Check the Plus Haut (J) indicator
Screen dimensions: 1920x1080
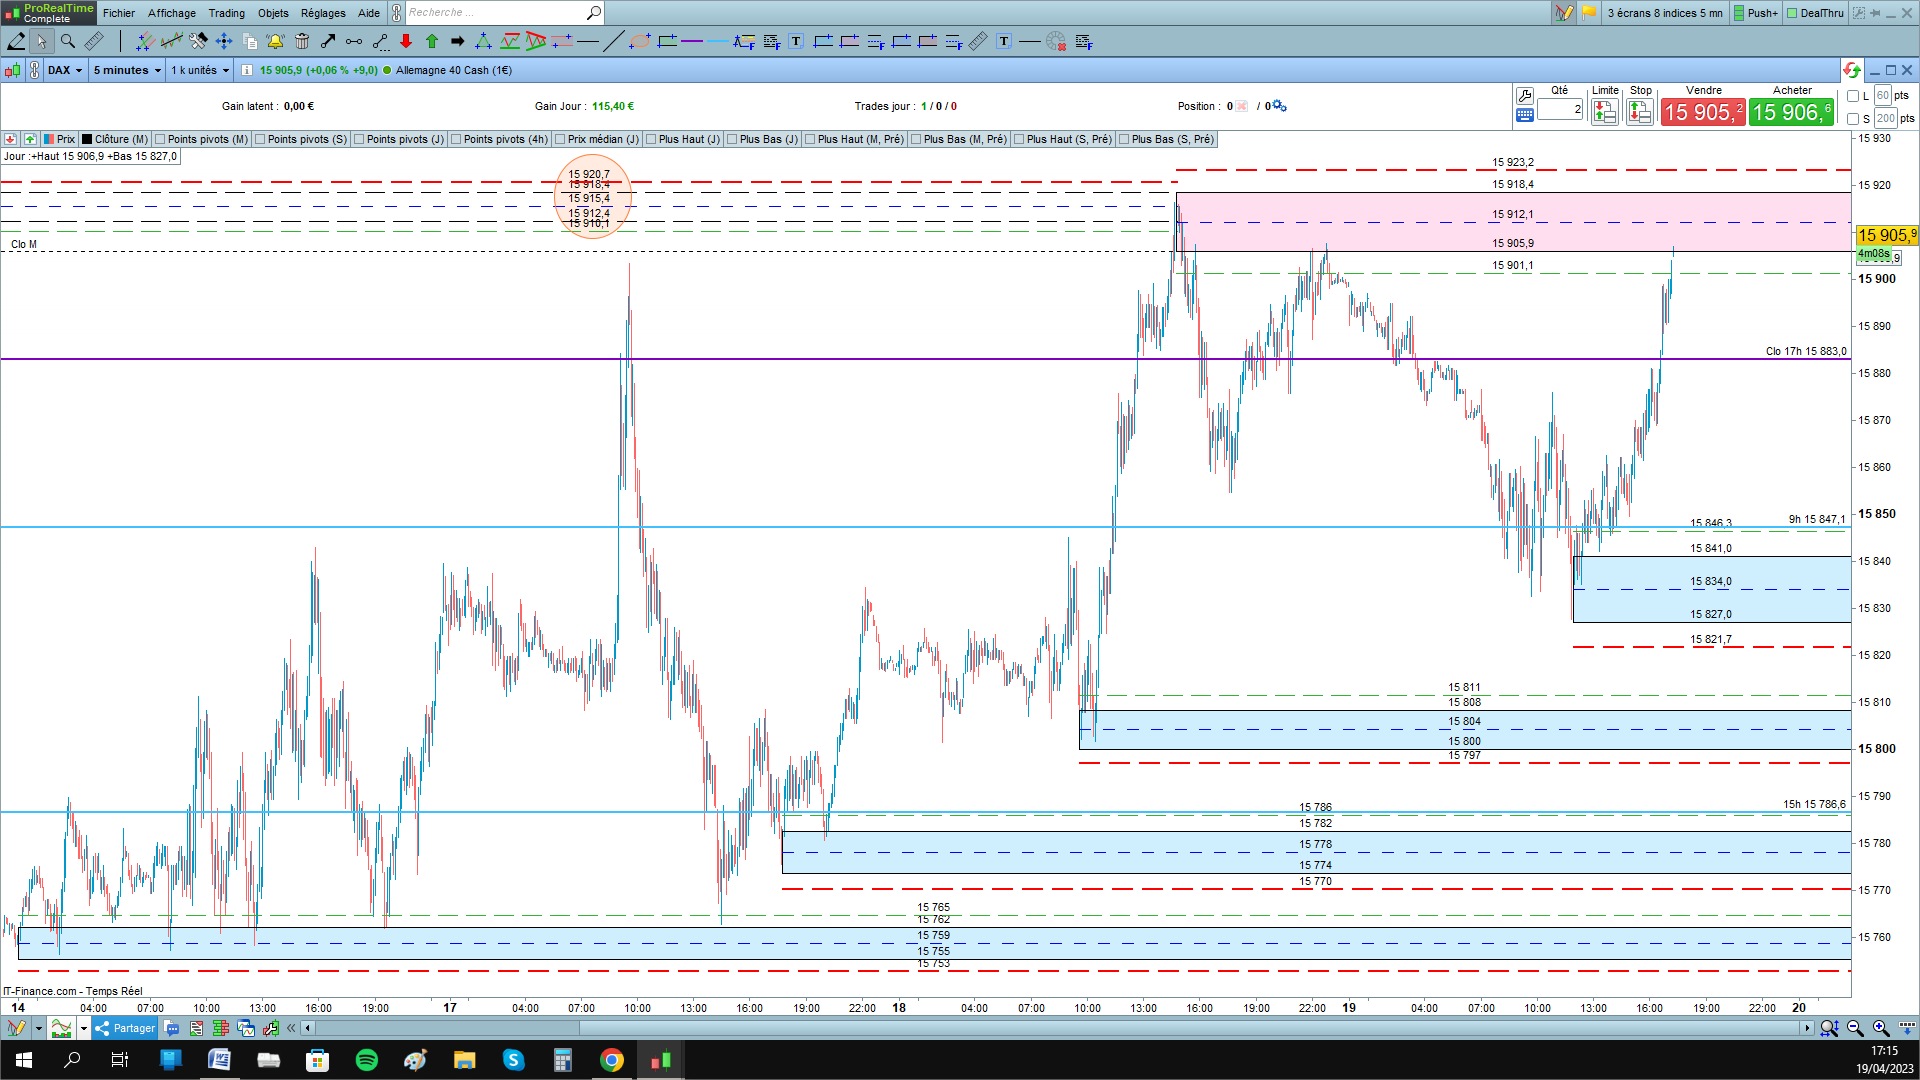651,139
